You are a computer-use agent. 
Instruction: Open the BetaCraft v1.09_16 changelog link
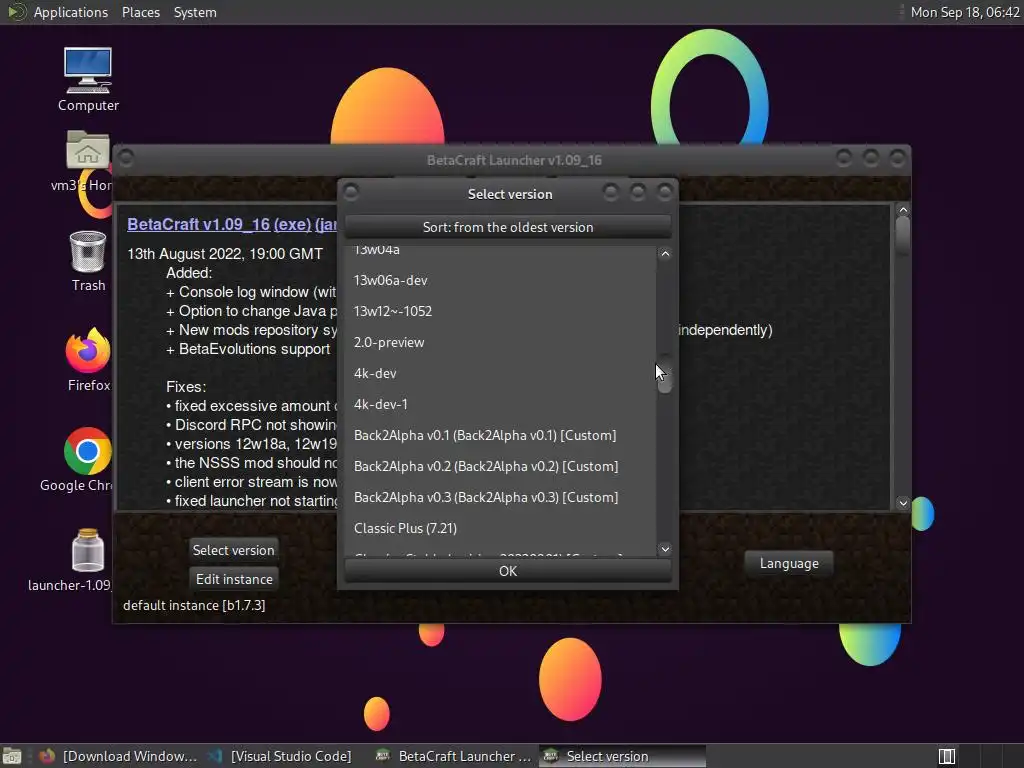point(199,224)
